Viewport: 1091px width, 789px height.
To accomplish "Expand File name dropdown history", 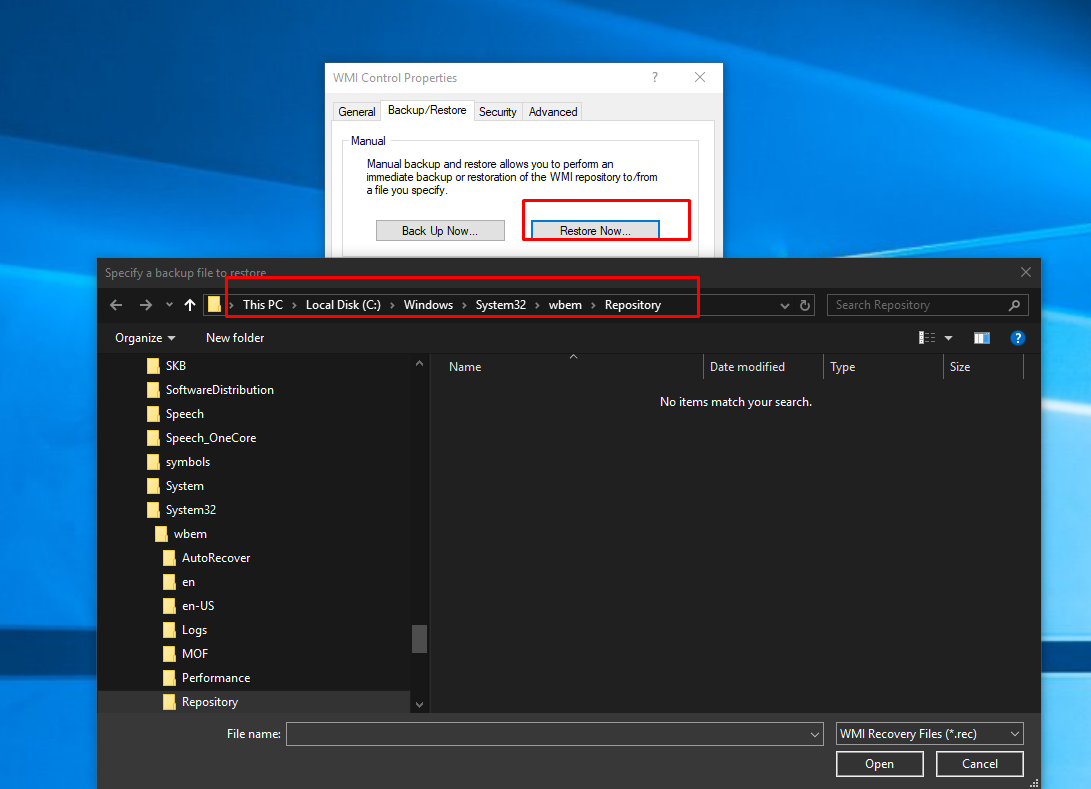I will coord(815,734).
